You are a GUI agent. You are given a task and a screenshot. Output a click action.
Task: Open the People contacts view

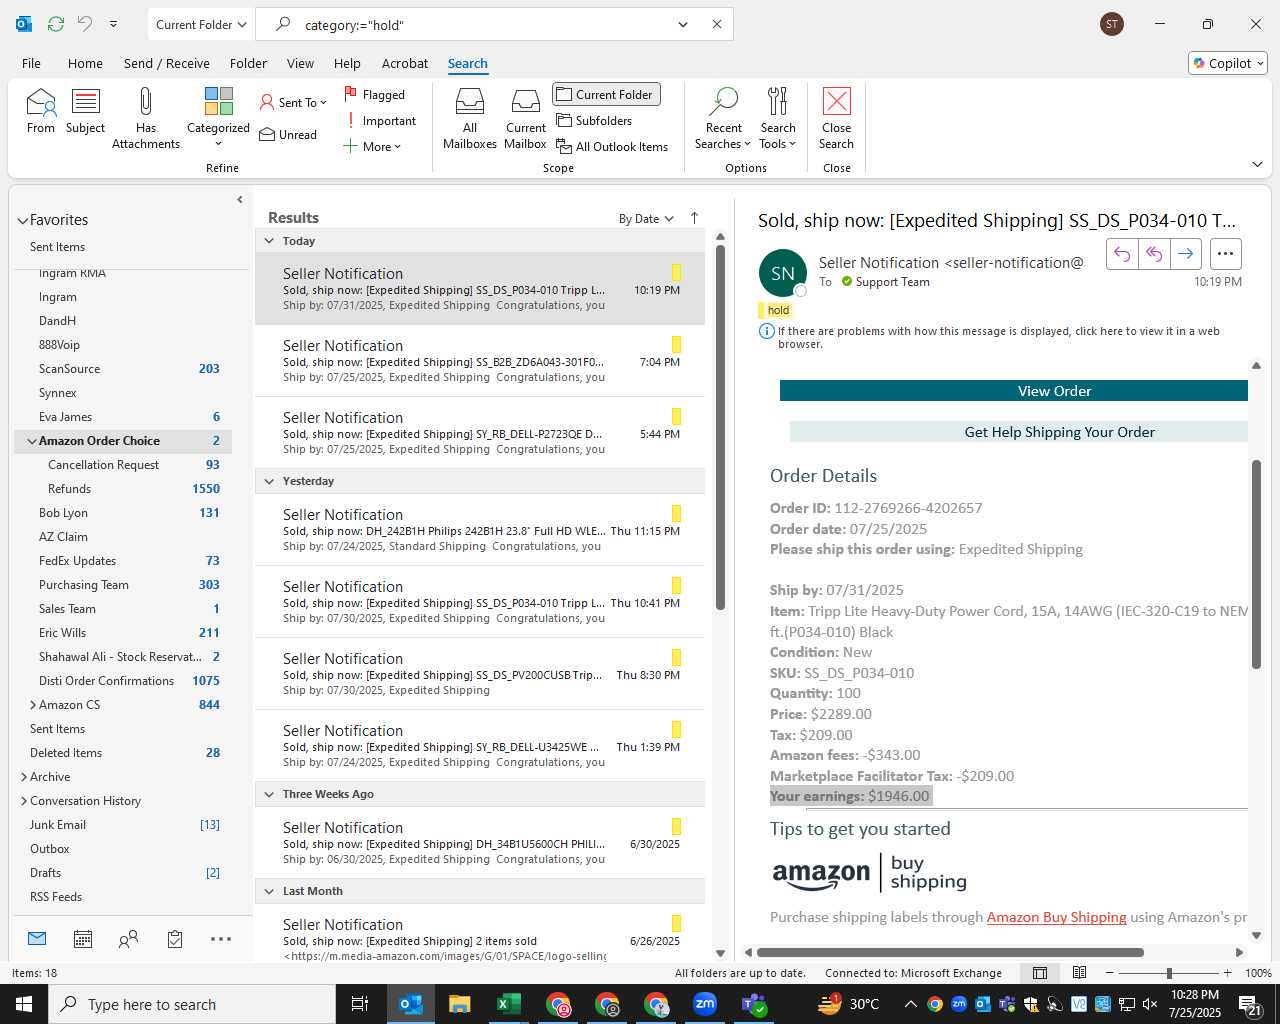(129, 939)
